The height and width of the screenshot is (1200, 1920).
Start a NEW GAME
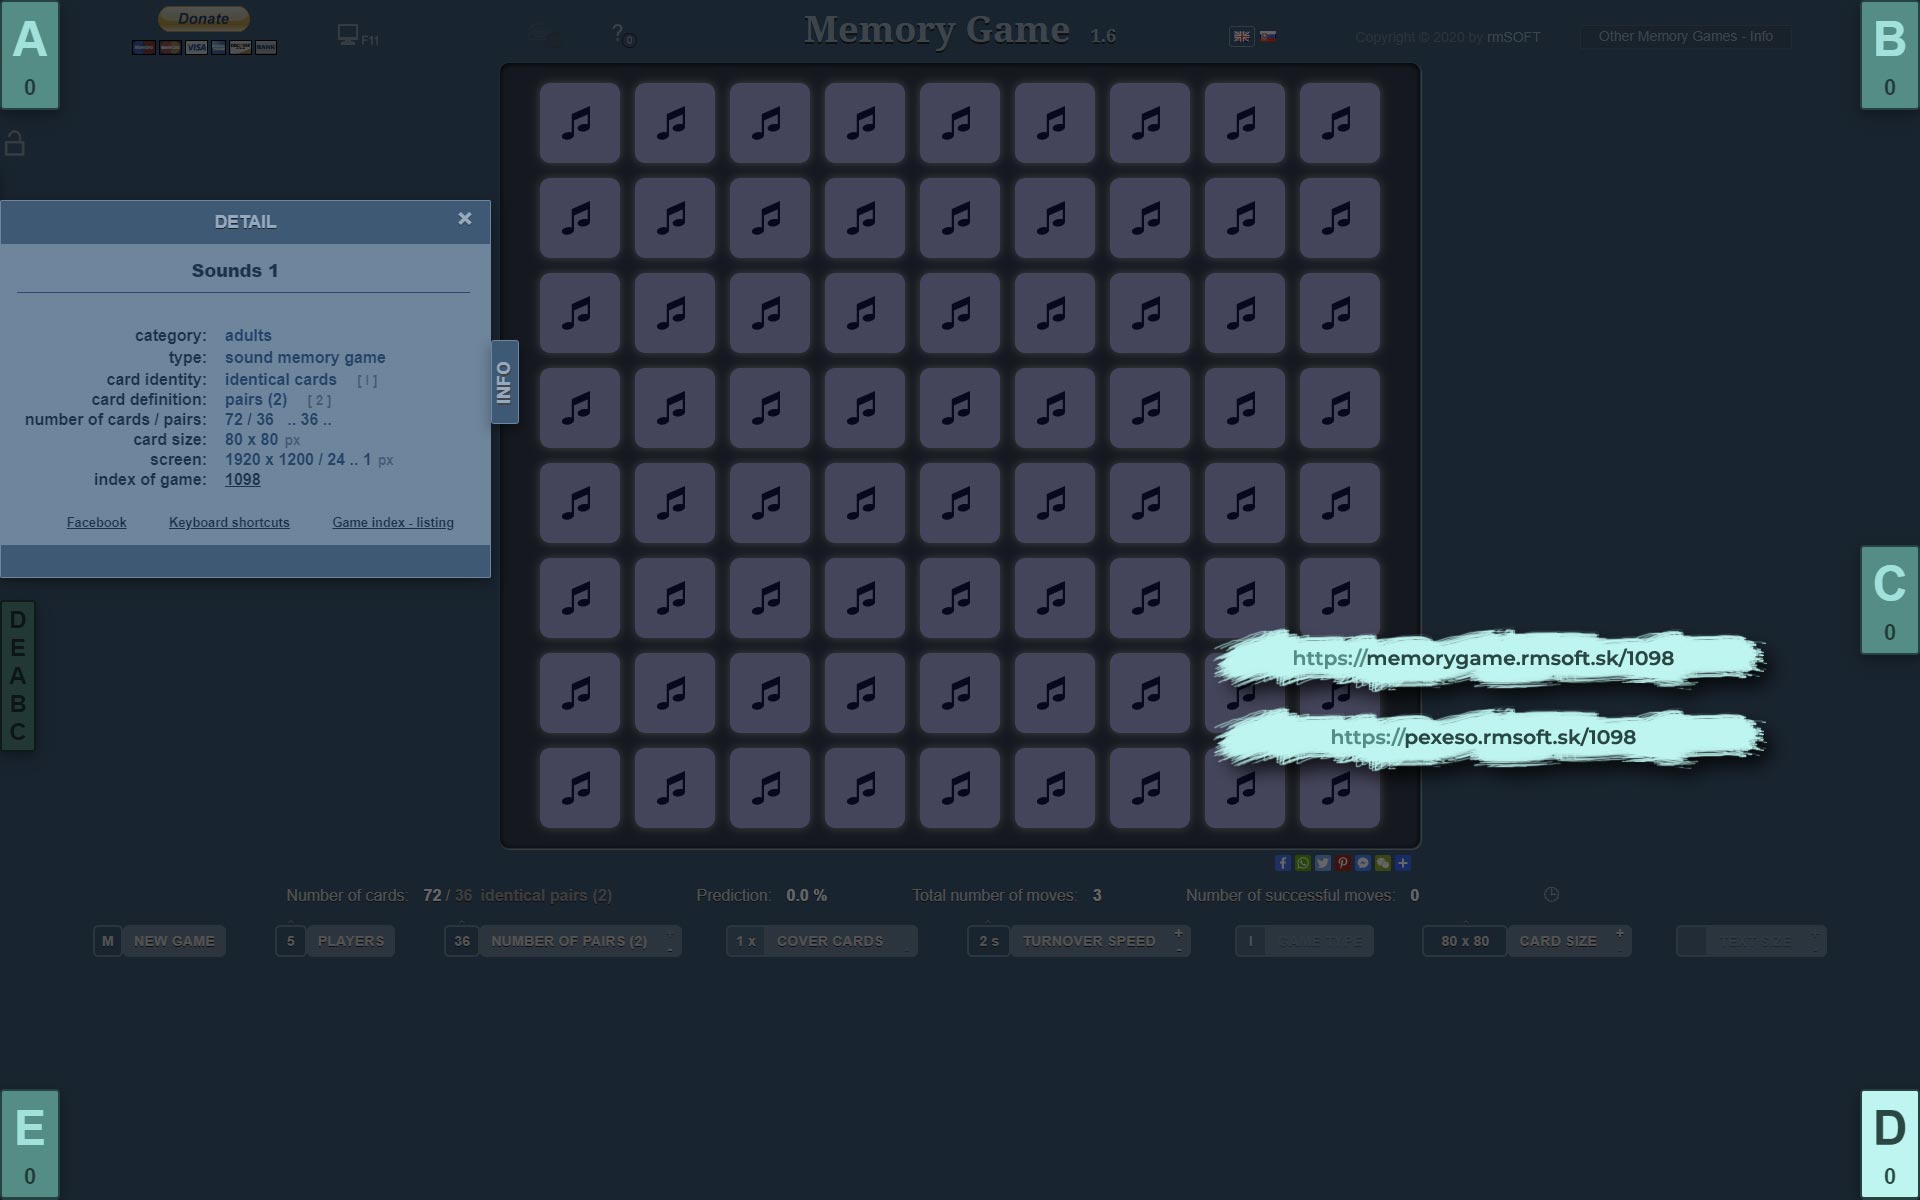coord(174,941)
